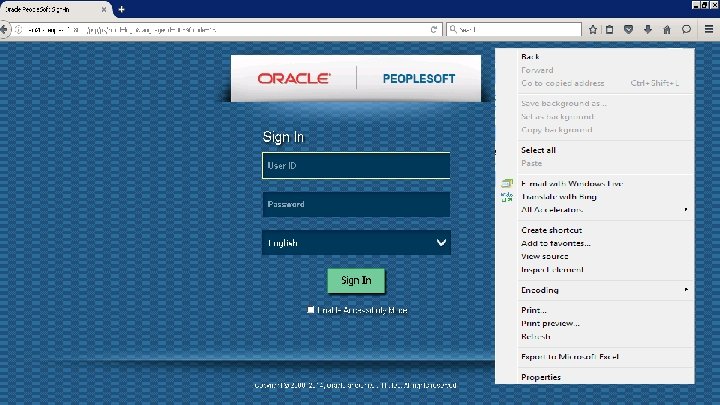The image size is (720, 405).
Task: Open the hamburger menu
Action: point(709,29)
